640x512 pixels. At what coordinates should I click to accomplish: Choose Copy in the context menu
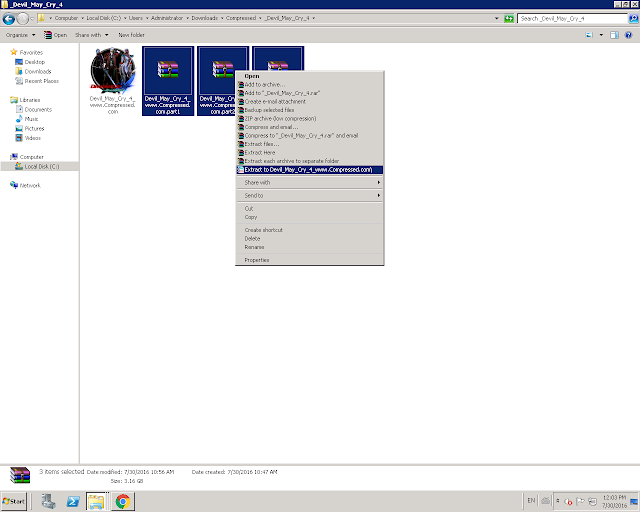point(309,217)
